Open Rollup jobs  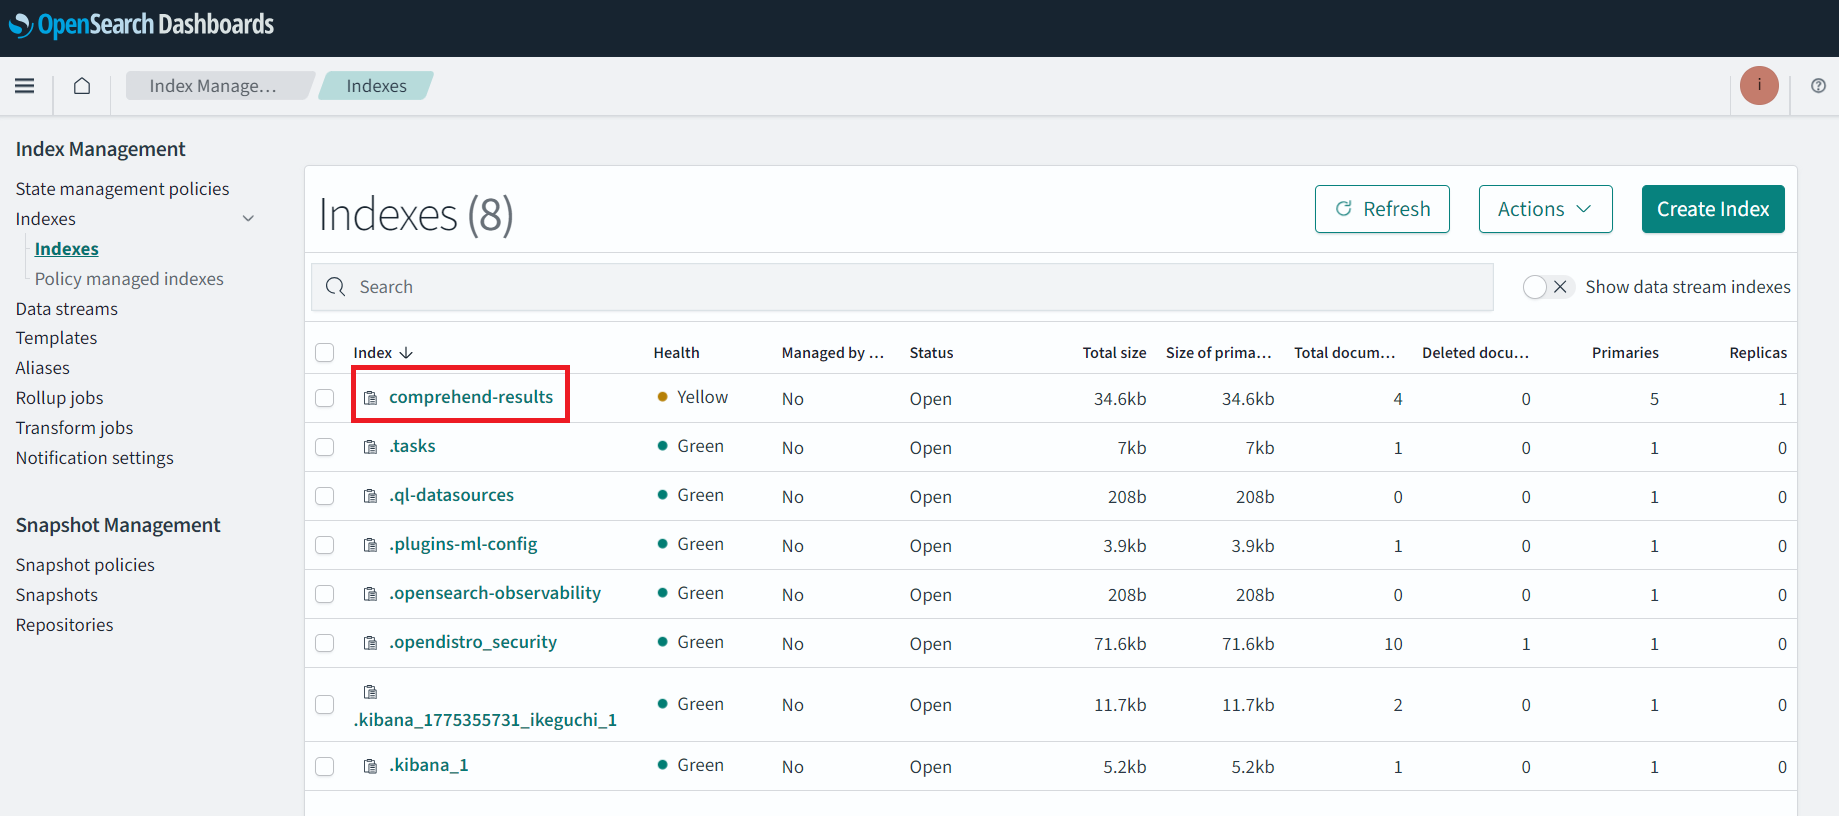click(x=59, y=398)
